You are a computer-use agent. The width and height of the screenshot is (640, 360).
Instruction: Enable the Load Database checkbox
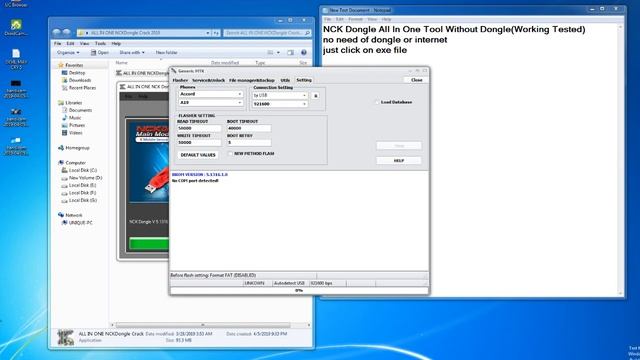point(377,102)
